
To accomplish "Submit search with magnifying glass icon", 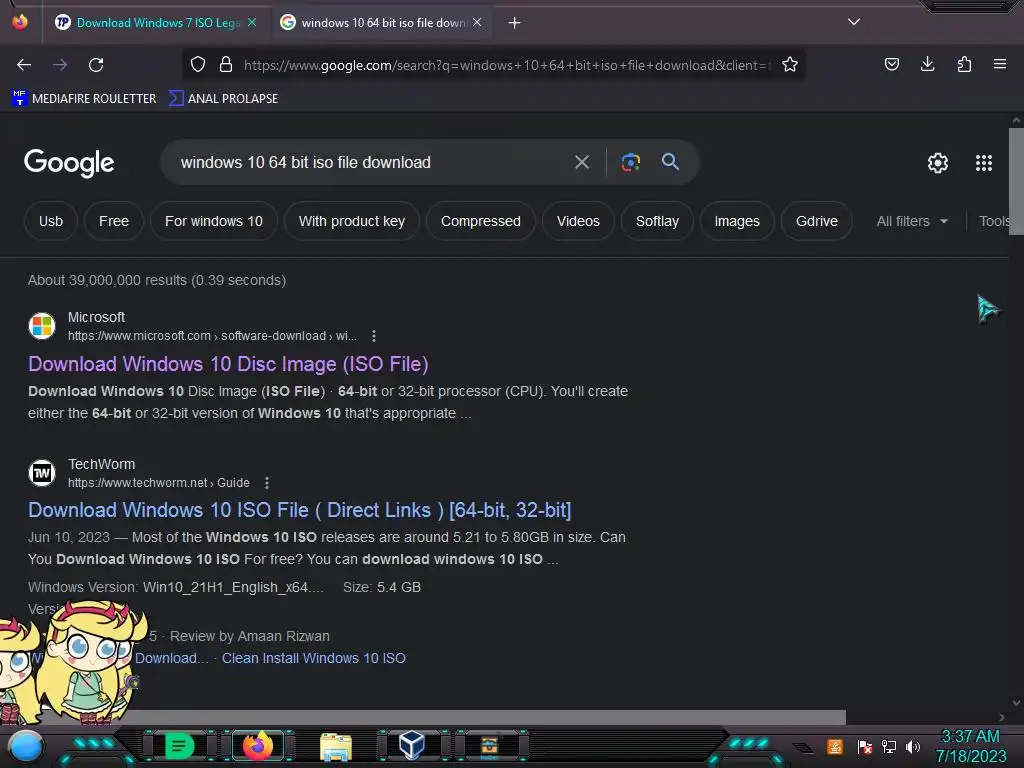I will [x=670, y=162].
